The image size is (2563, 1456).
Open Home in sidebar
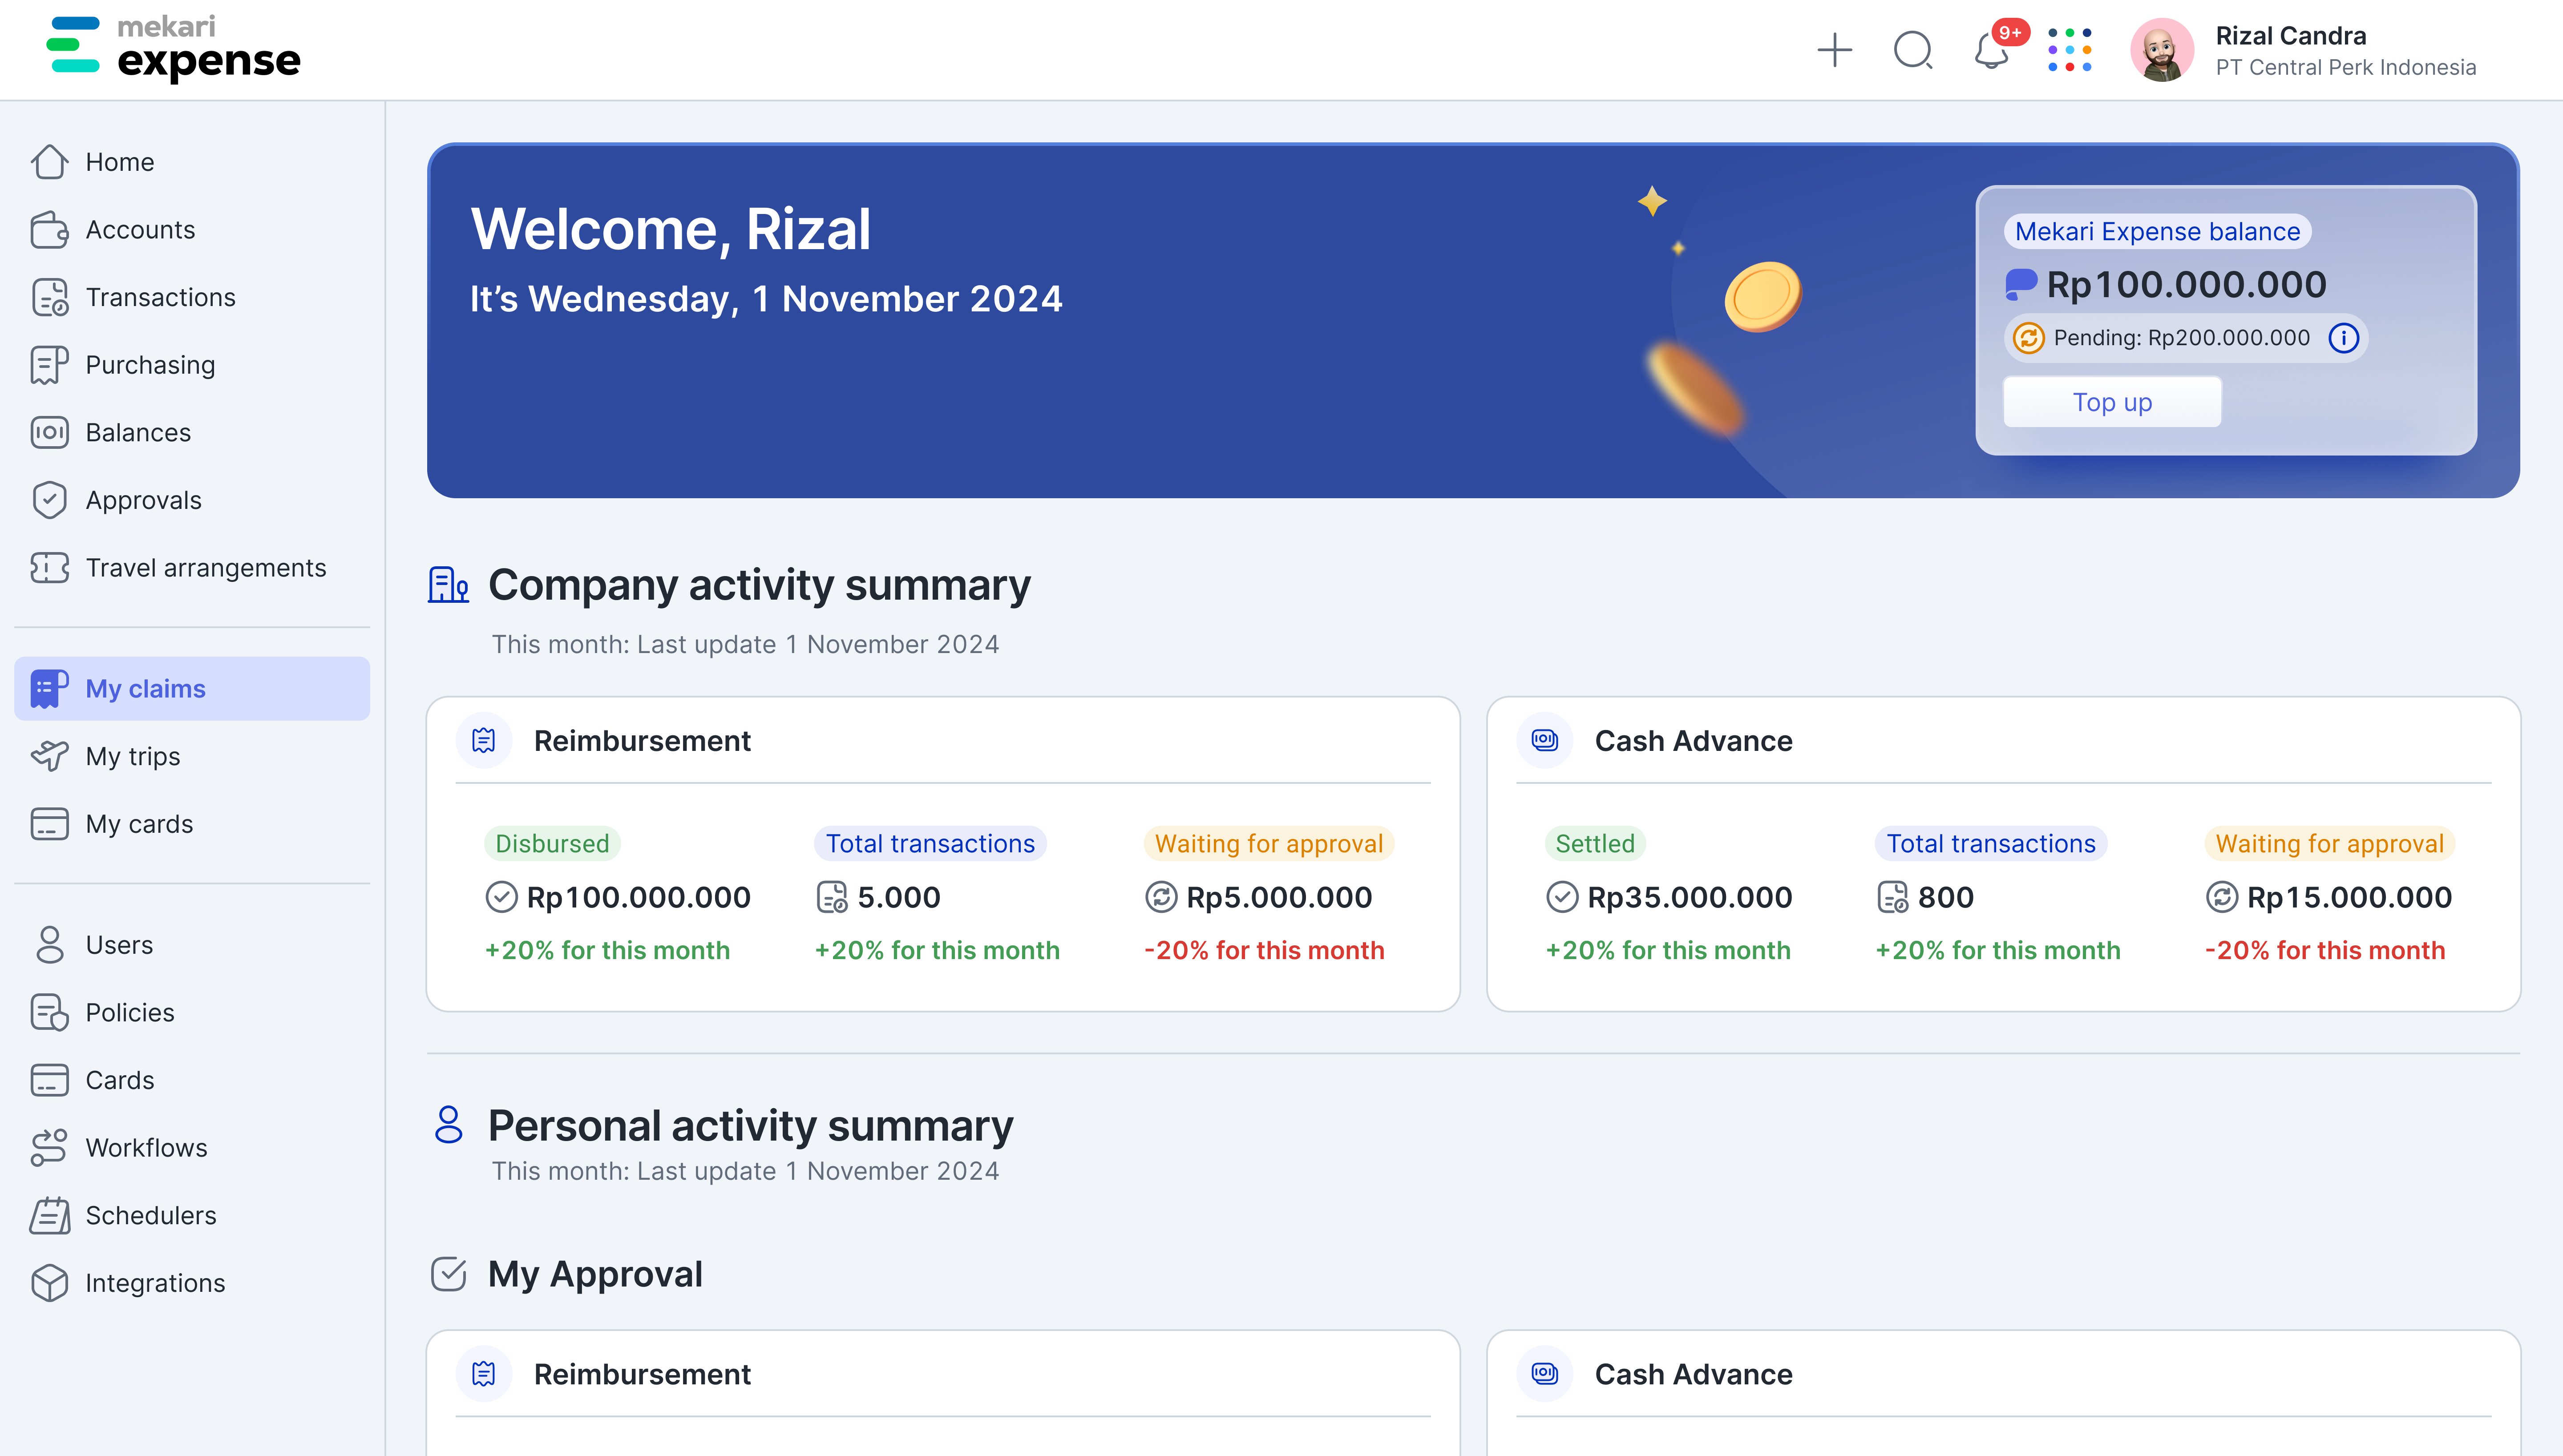pyautogui.click(x=119, y=162)
